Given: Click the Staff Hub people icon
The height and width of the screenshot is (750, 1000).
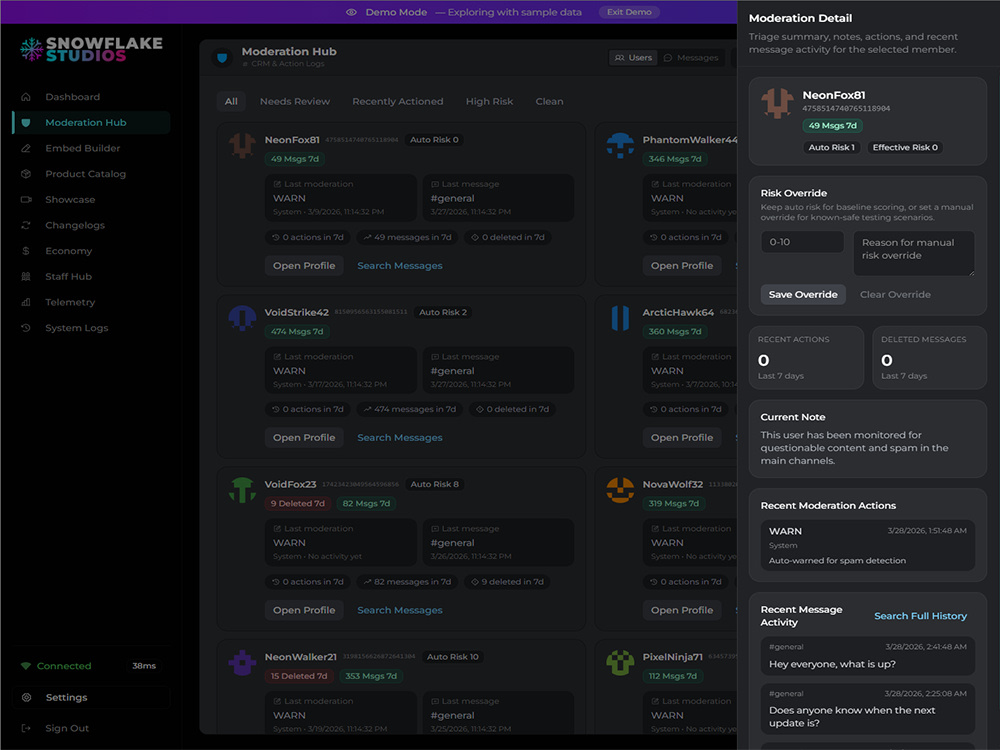Looking at the screenshot, I should coord(26,276).
